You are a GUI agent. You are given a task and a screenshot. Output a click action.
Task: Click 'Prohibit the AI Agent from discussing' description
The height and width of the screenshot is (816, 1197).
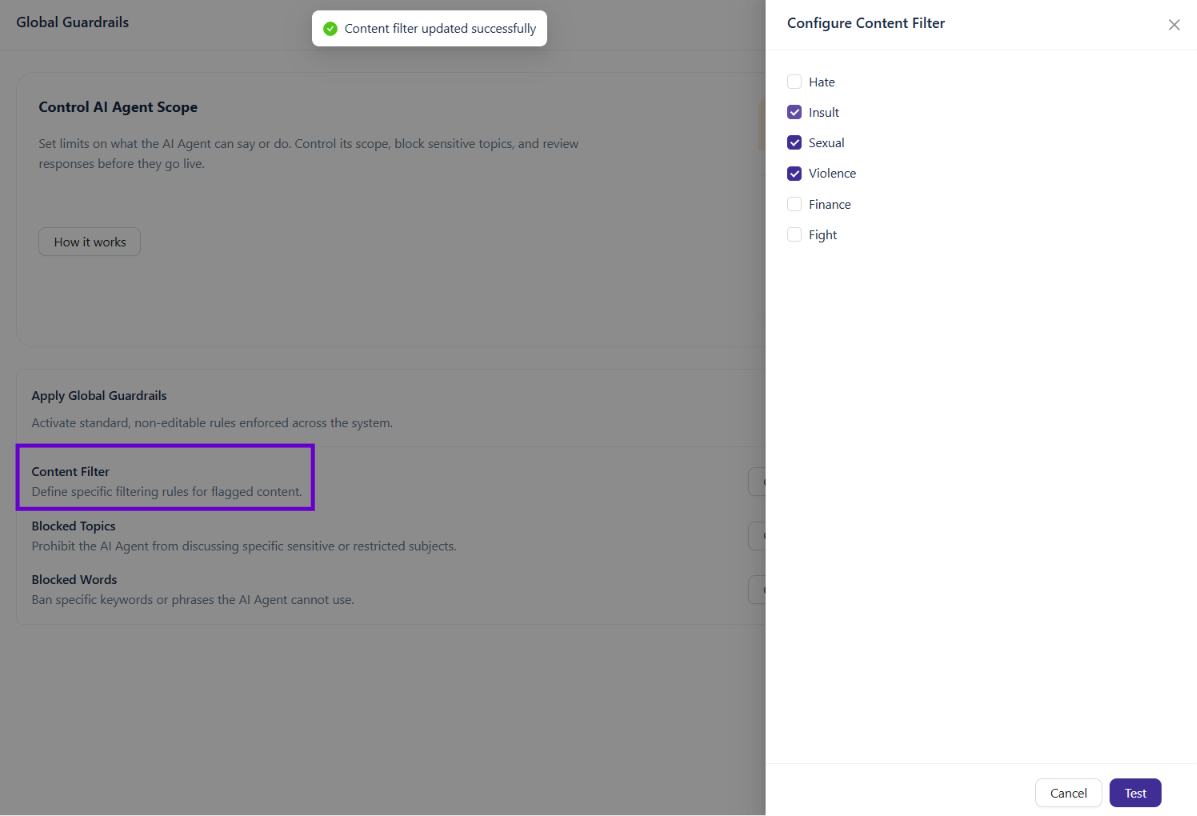coord(244,547)
